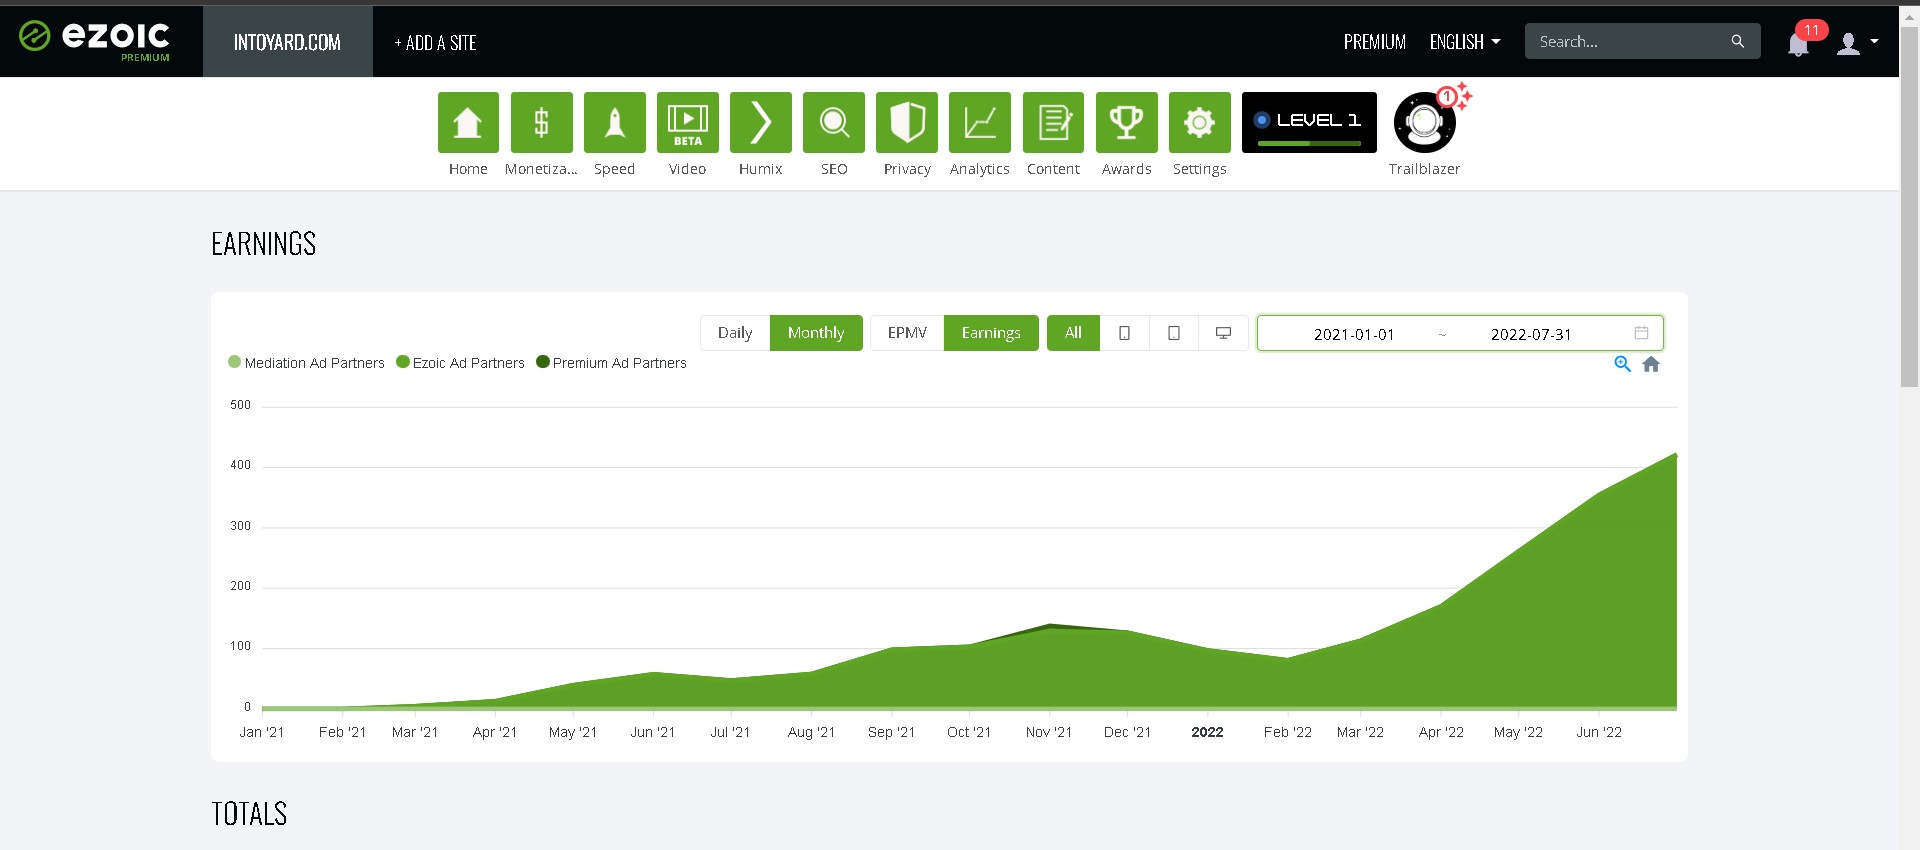Click the Content label

pyautogui.click(x=1053, y=169)
